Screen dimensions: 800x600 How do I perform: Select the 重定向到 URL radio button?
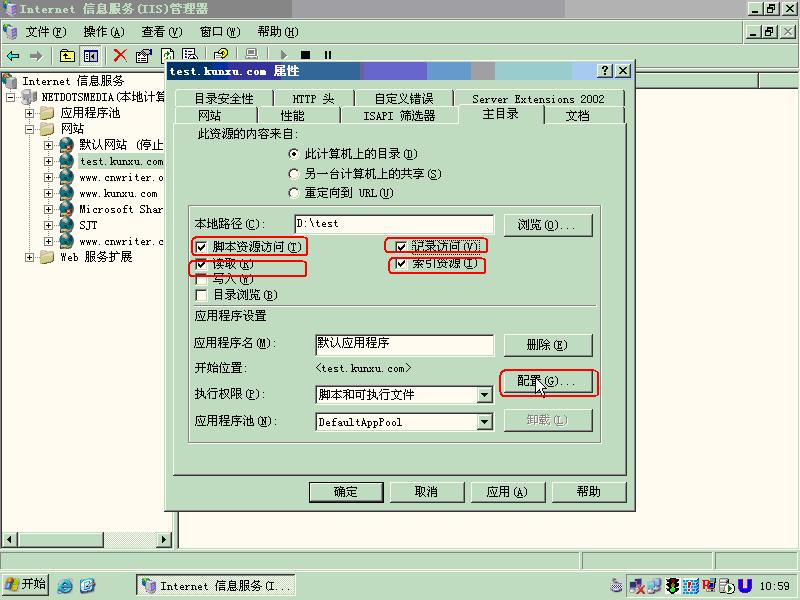point(294,193)
